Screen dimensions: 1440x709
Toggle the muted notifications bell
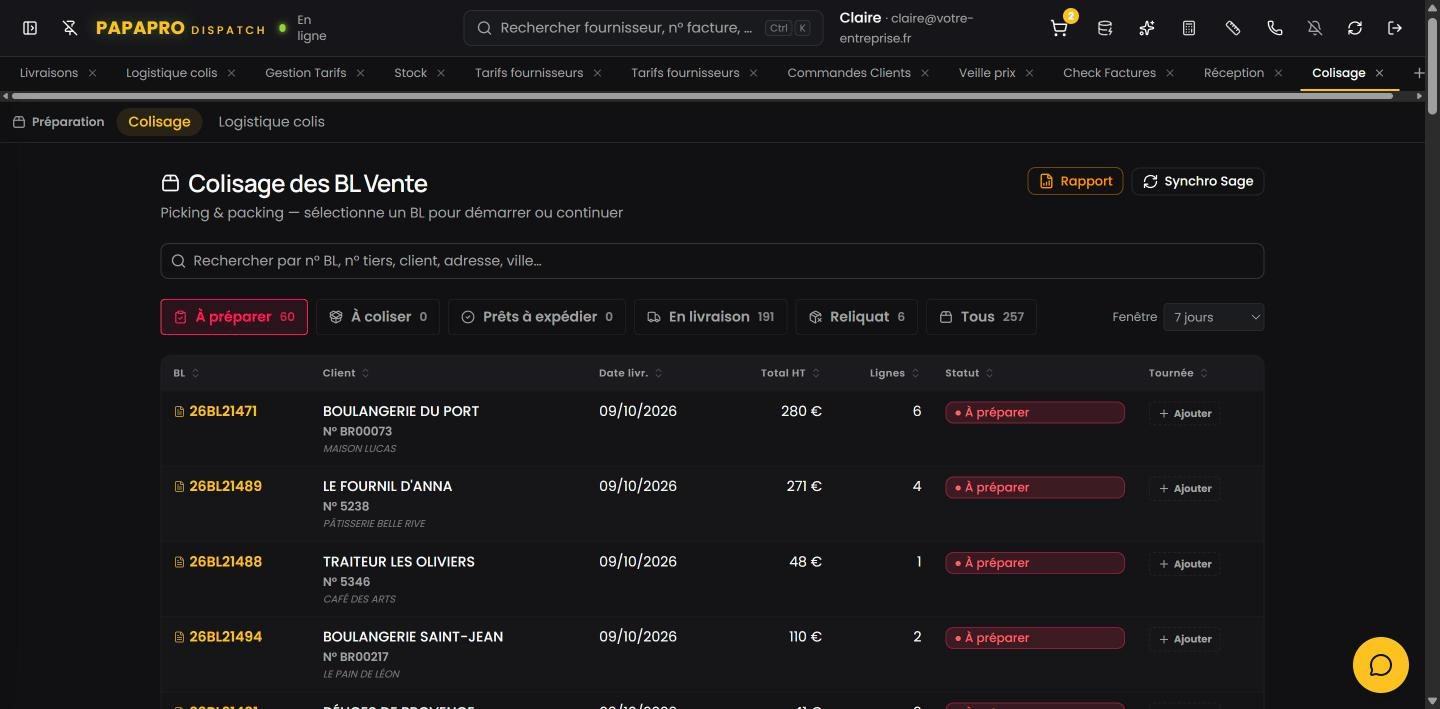(x=1315, y=28)
